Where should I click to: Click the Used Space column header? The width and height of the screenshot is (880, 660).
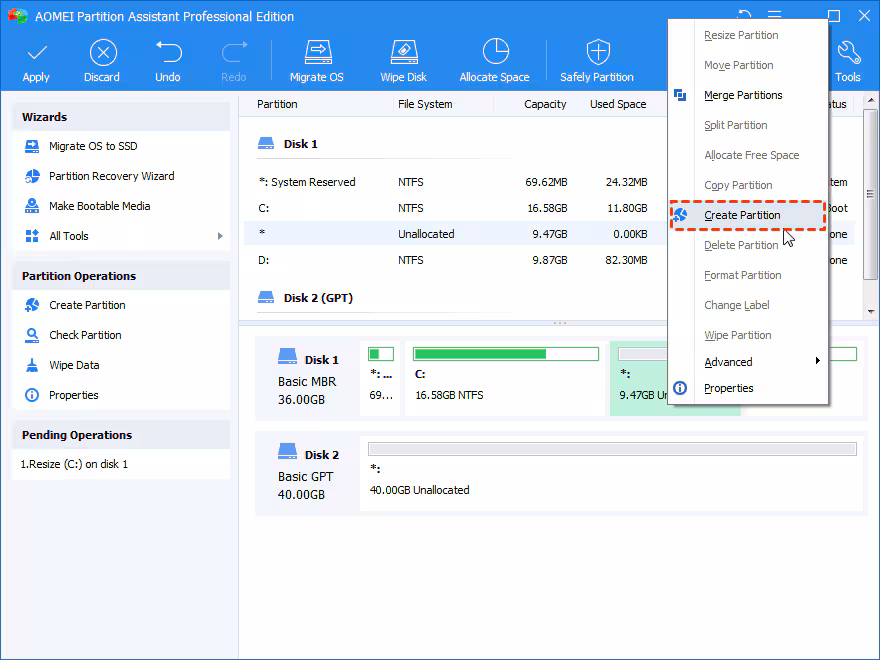coord(618,104)
